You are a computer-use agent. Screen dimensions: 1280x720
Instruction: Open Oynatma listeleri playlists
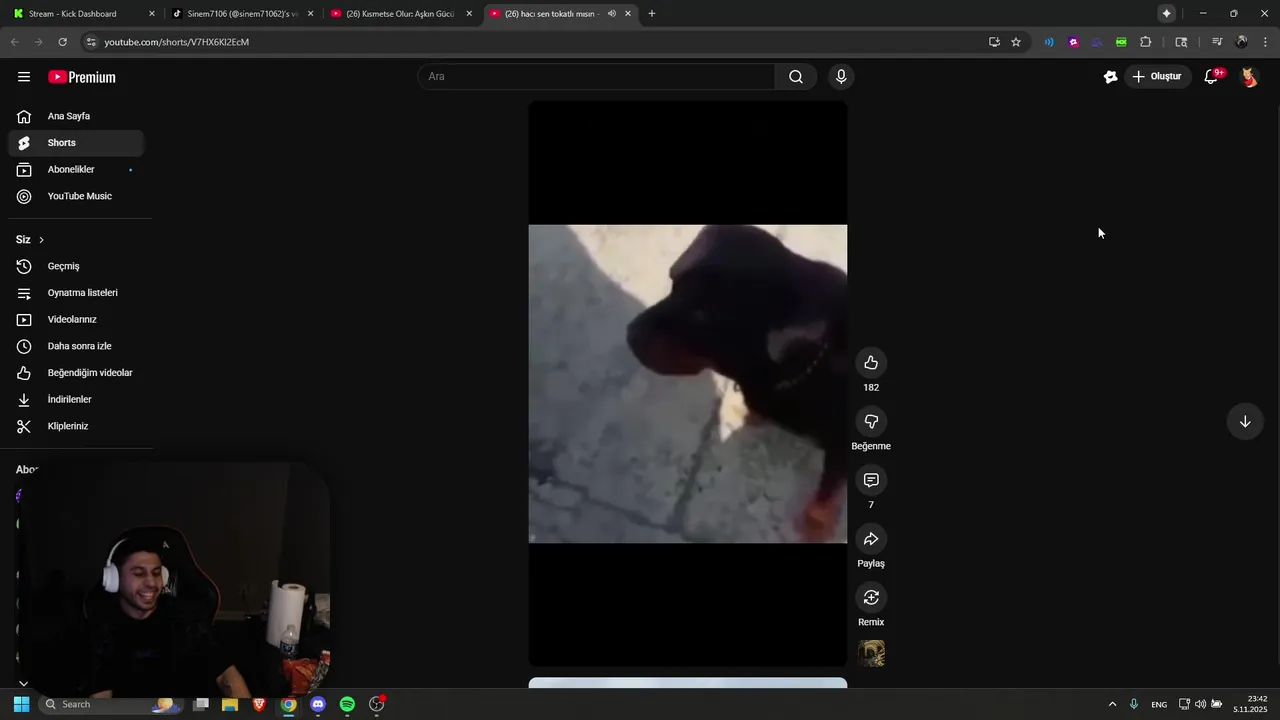click(x=76, y=293)
